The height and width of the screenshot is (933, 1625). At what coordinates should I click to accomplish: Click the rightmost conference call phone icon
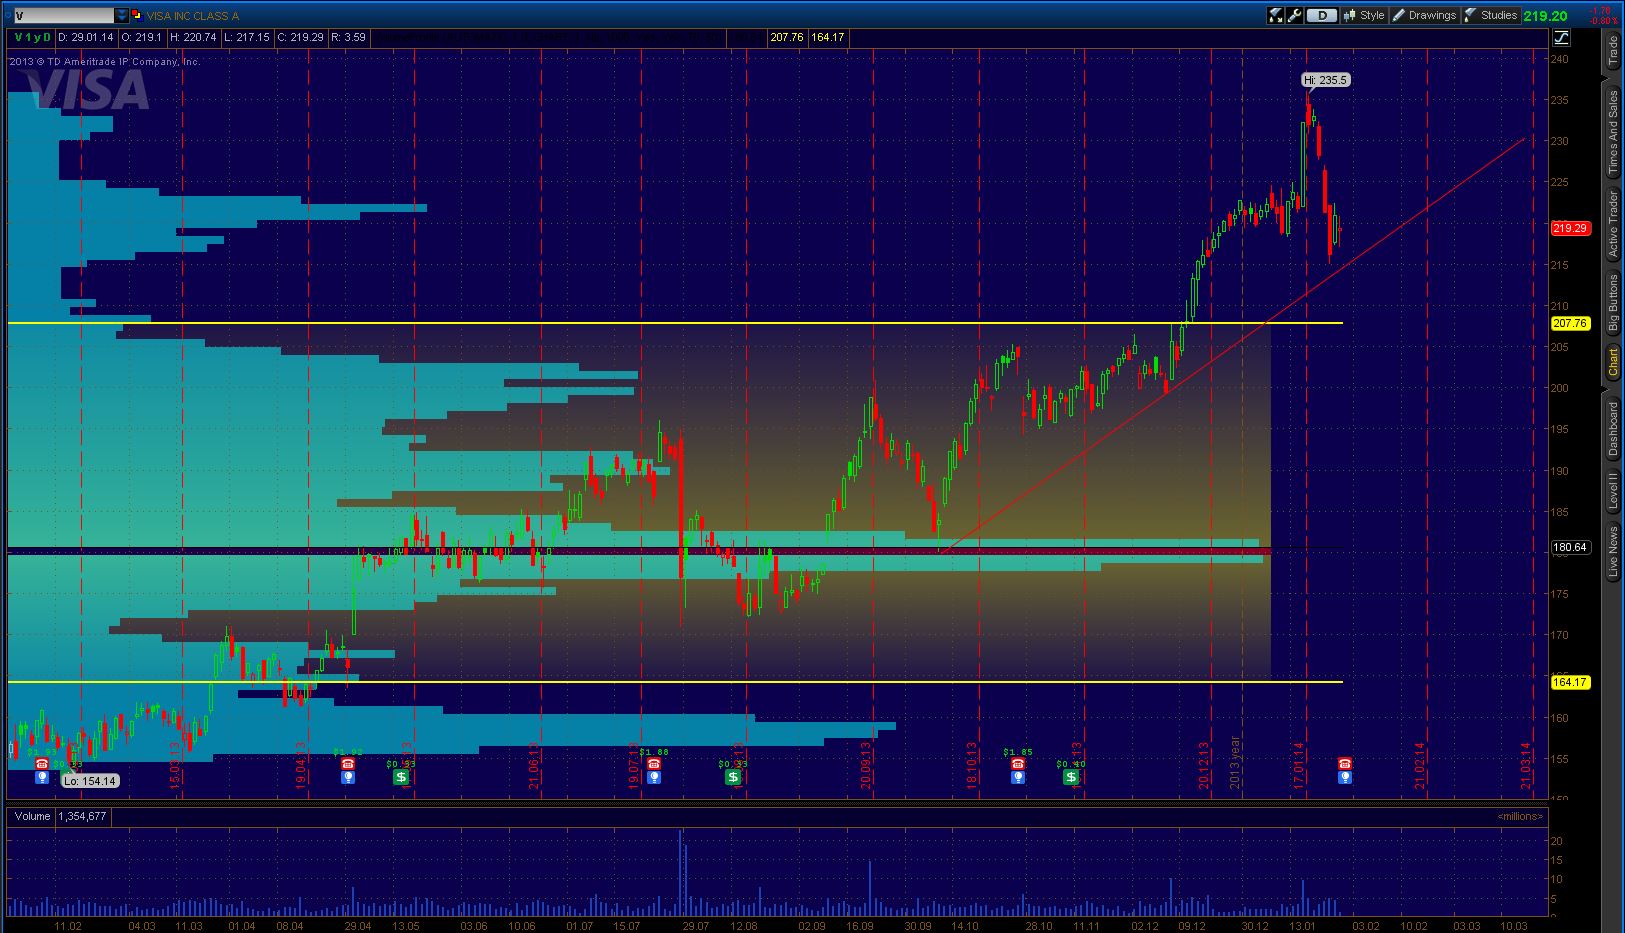click(1345, 764)
